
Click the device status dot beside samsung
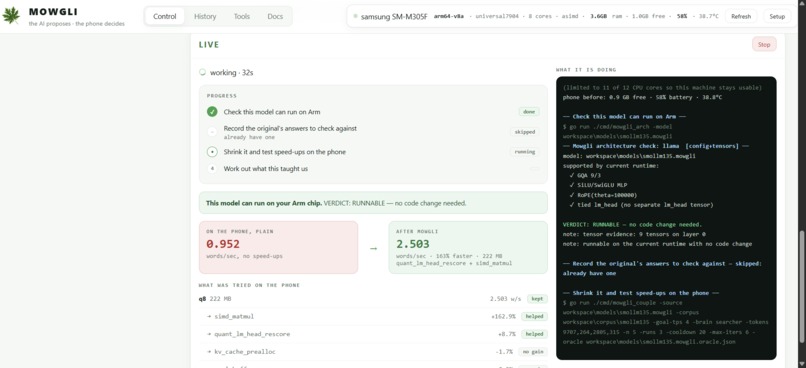coord(355,16)
